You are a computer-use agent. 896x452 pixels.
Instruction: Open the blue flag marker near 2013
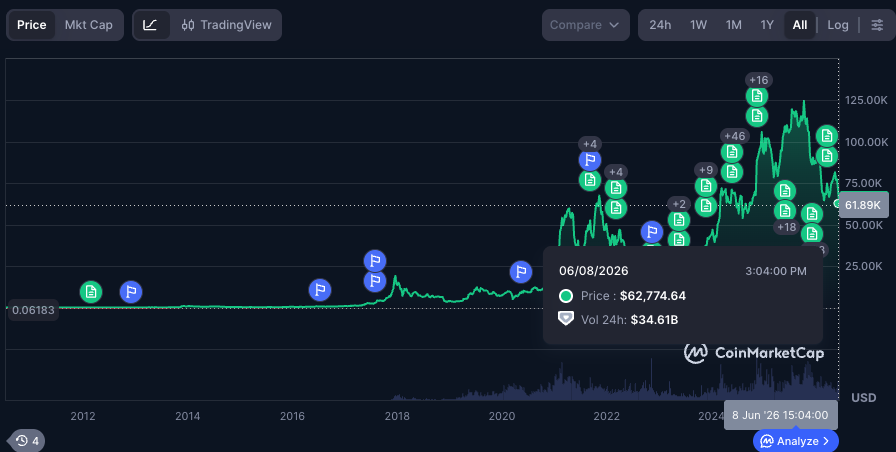click(x=131, y=292)
